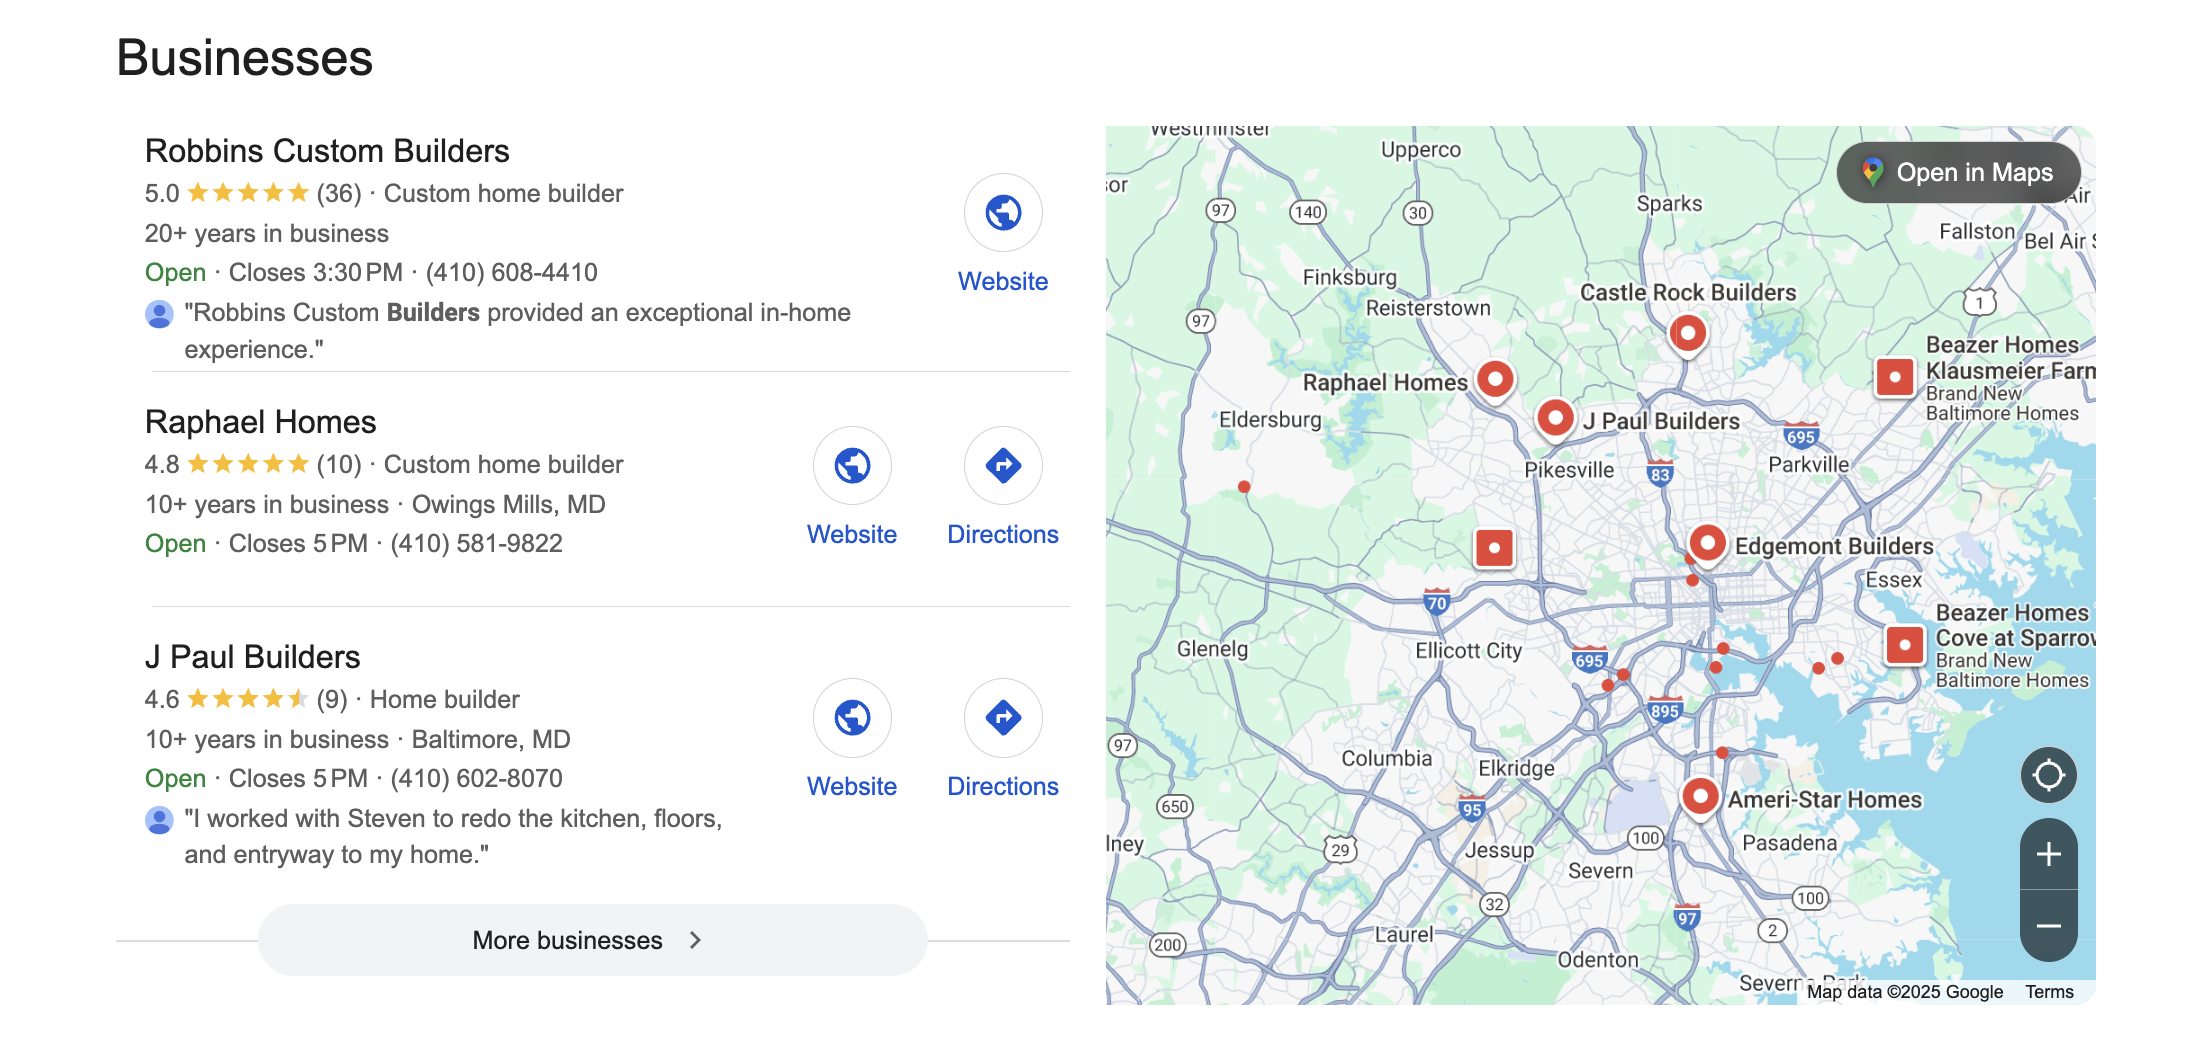
Task: Open Robbins Custom Builders website globe icon
Action: click(1002, 213)
